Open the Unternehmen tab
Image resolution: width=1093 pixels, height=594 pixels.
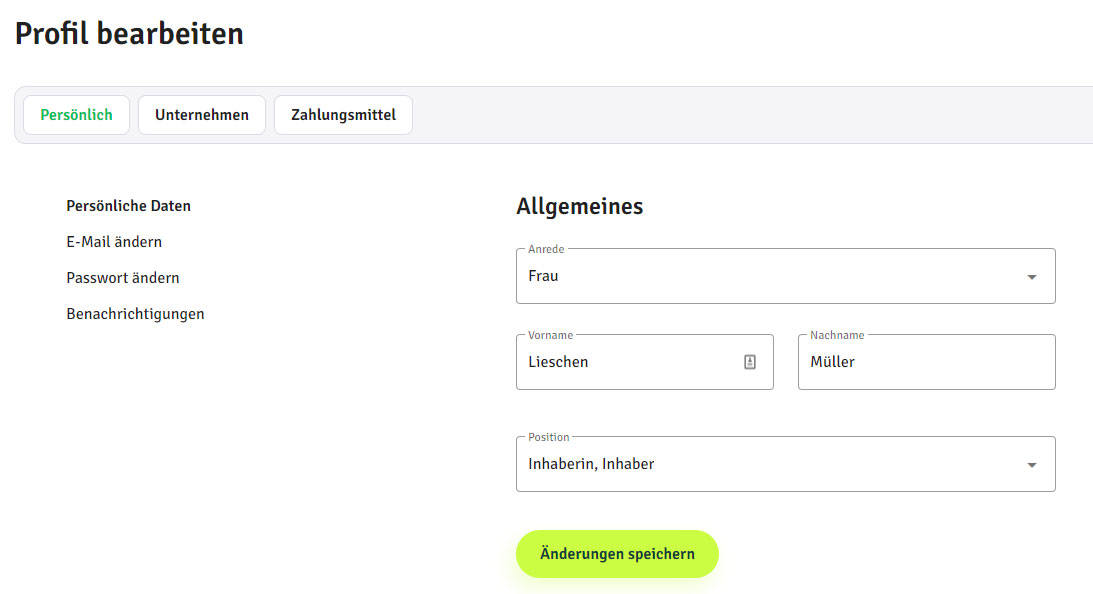tap(202, 115)
